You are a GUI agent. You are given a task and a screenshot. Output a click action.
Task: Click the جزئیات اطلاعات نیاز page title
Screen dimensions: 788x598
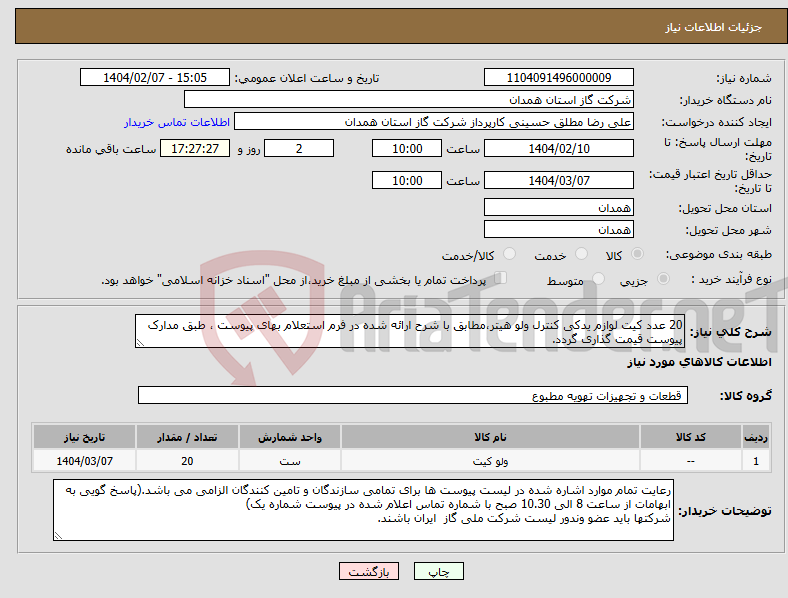pyautogui.click(x=714, y=27)
